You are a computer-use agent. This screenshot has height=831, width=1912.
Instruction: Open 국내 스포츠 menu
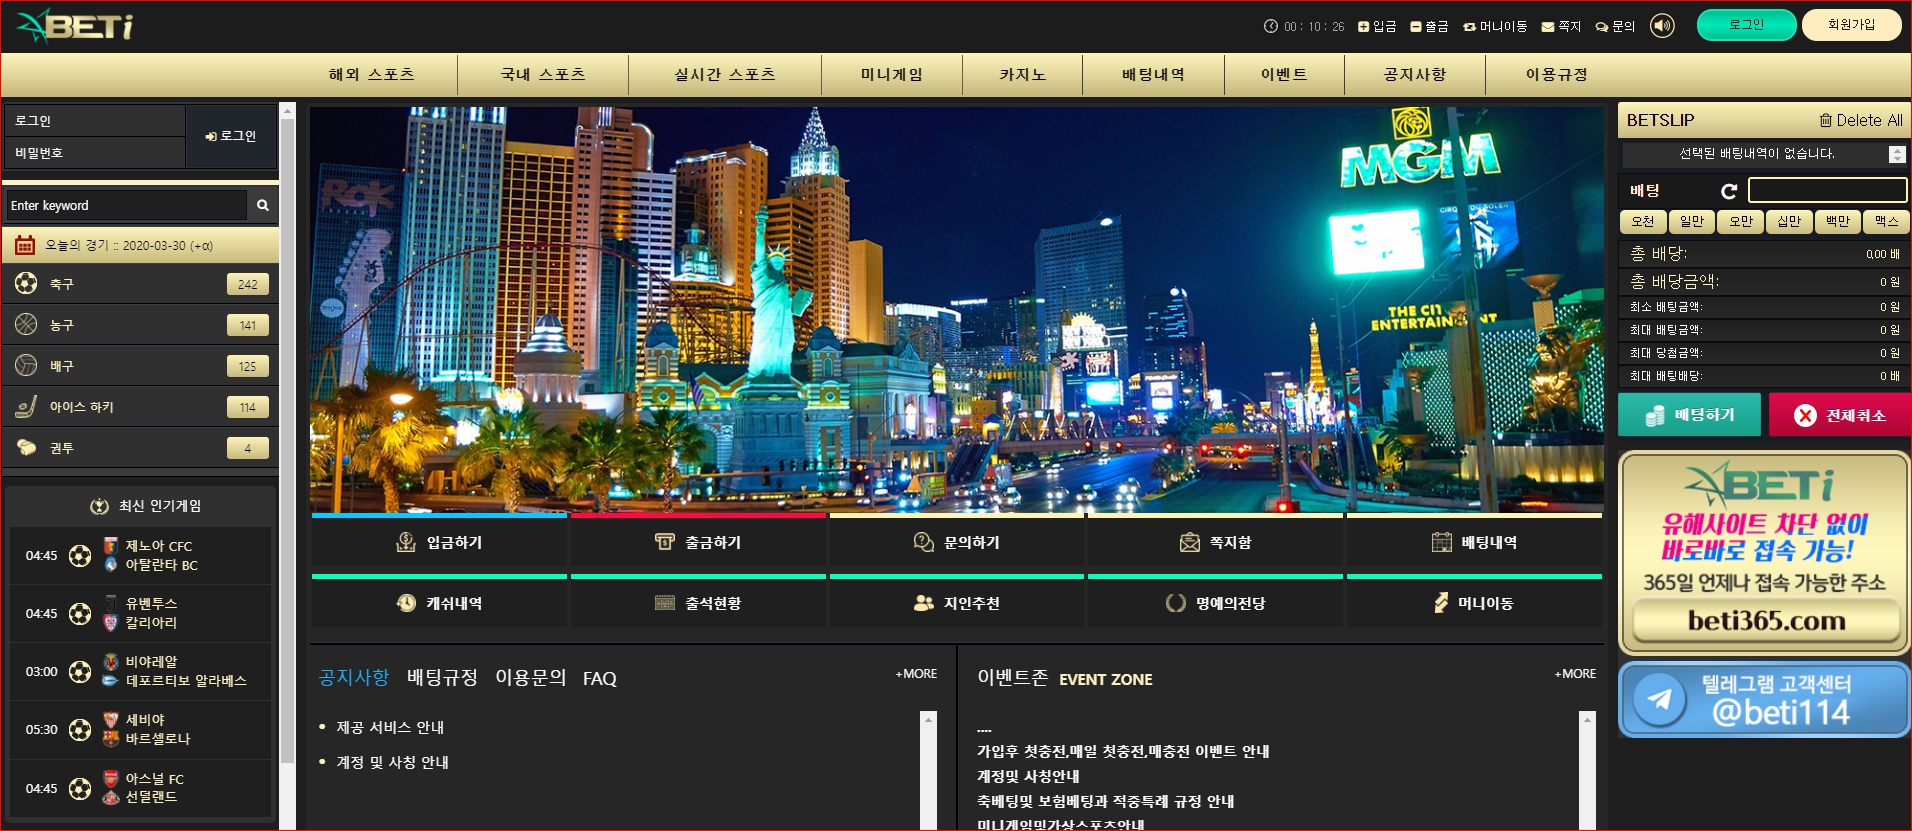coord(543,75)
